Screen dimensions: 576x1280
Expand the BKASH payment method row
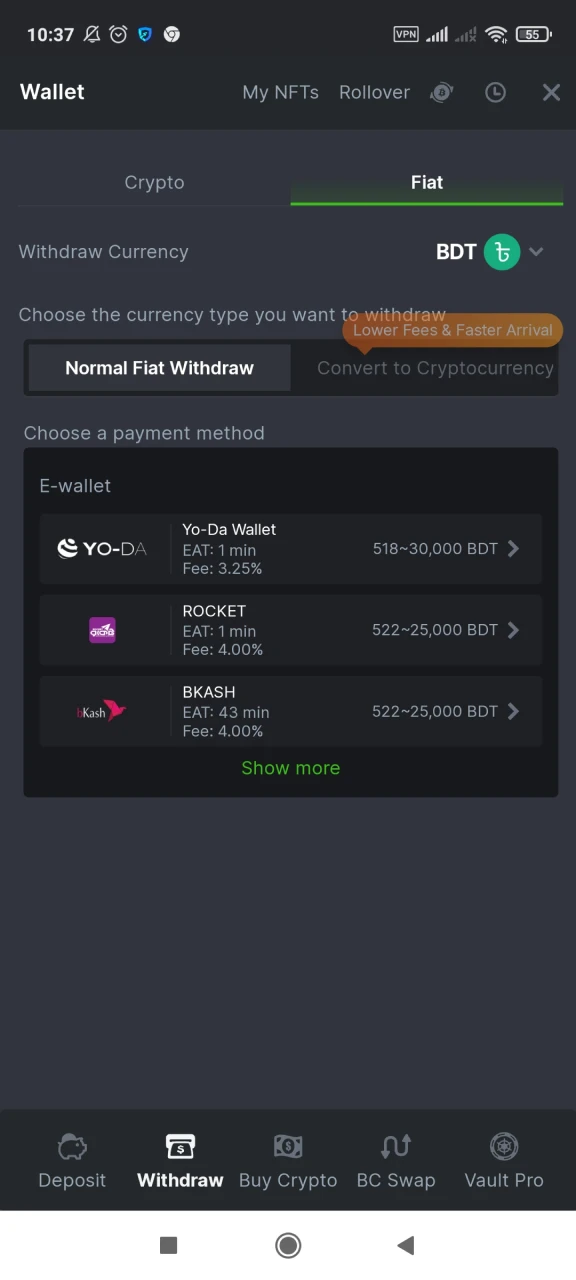click(513, 711)
